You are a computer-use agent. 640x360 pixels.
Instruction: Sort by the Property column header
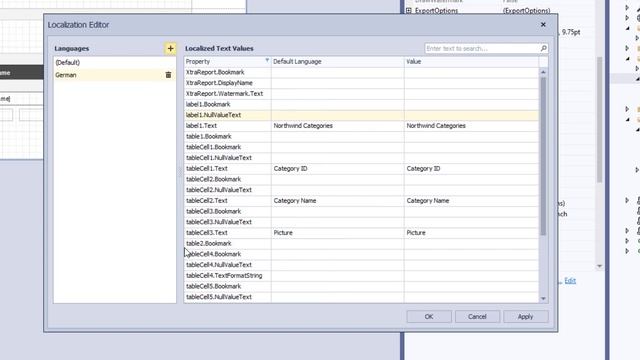[x=227, y=61]
